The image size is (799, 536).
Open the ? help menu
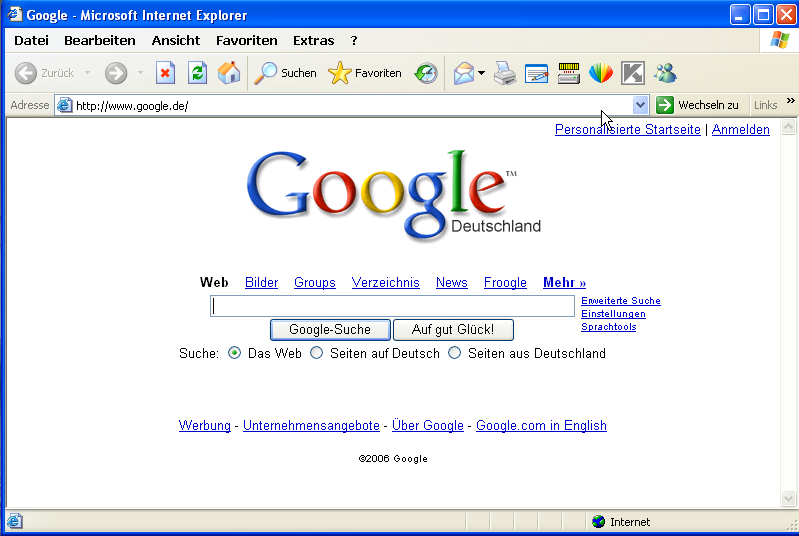point(354,40)
